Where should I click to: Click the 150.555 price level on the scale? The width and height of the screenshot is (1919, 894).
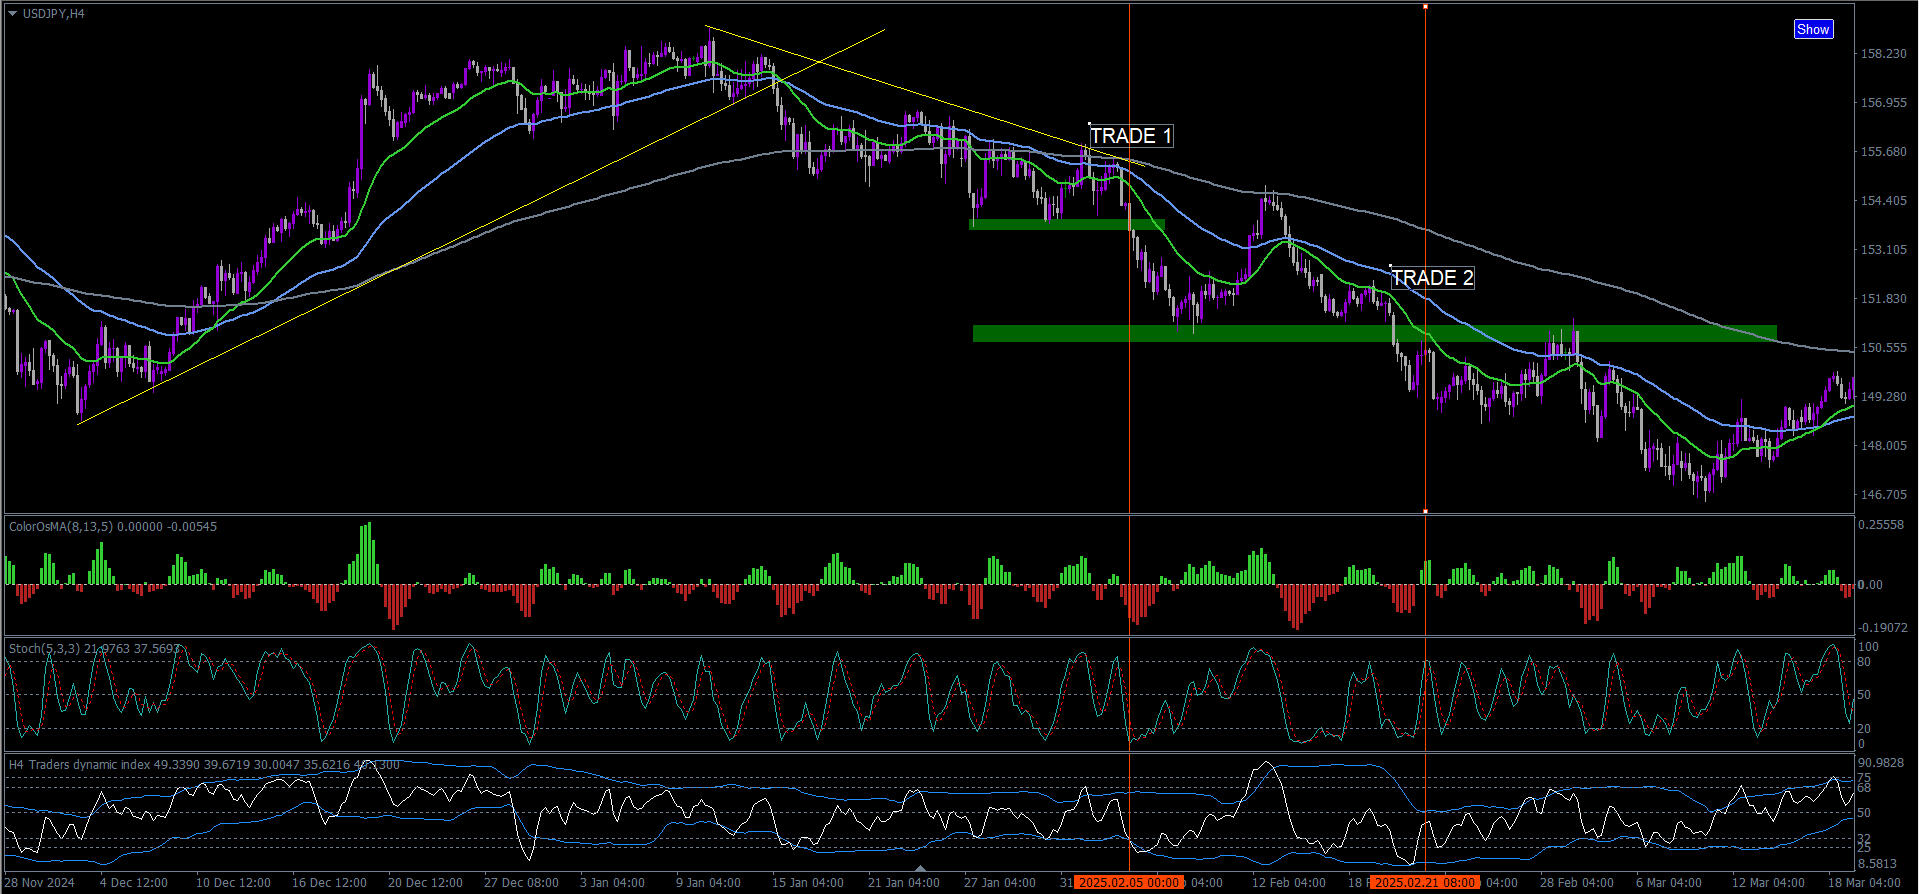[1882, 348]
